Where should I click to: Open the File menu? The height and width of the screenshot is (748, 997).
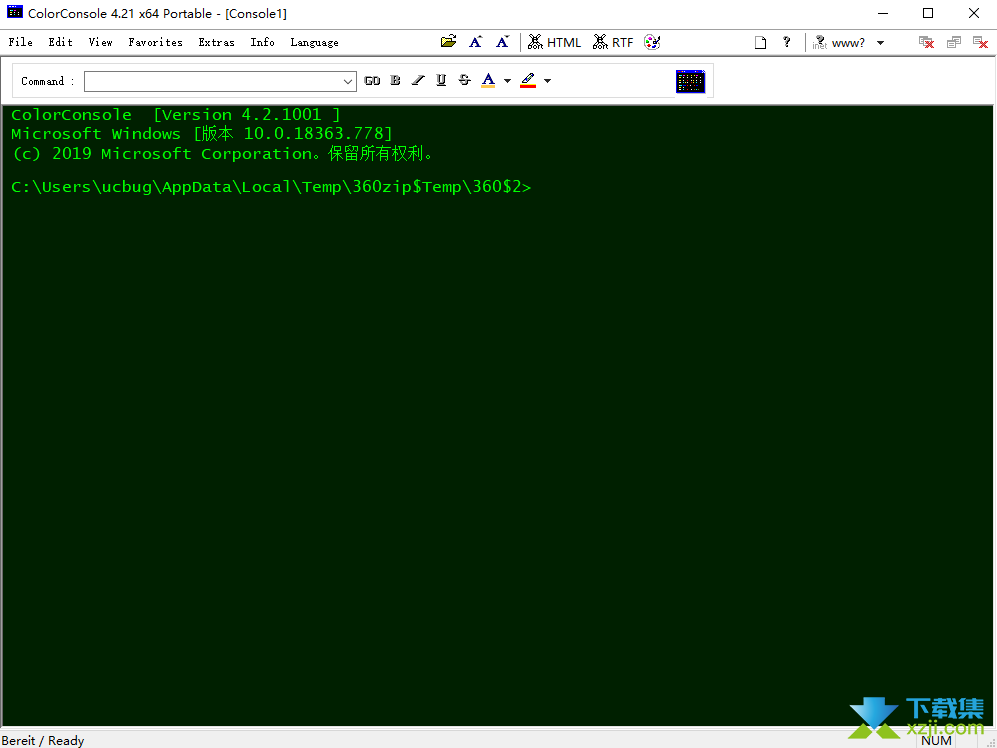pos(20,42)
